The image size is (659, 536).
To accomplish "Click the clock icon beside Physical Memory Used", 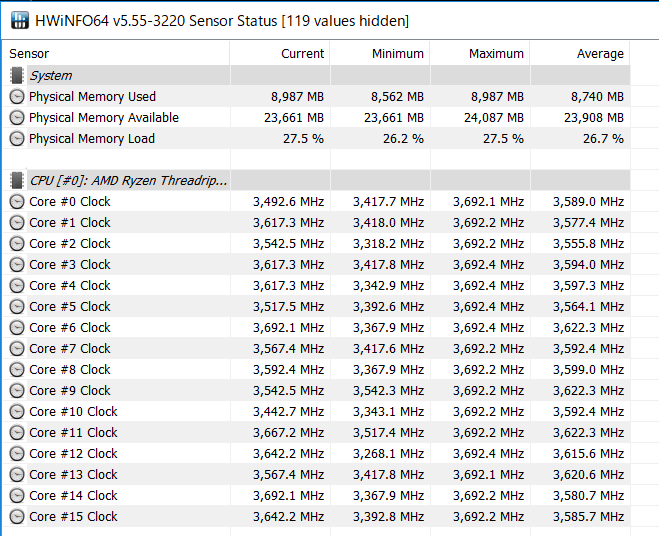I will 17,97.
